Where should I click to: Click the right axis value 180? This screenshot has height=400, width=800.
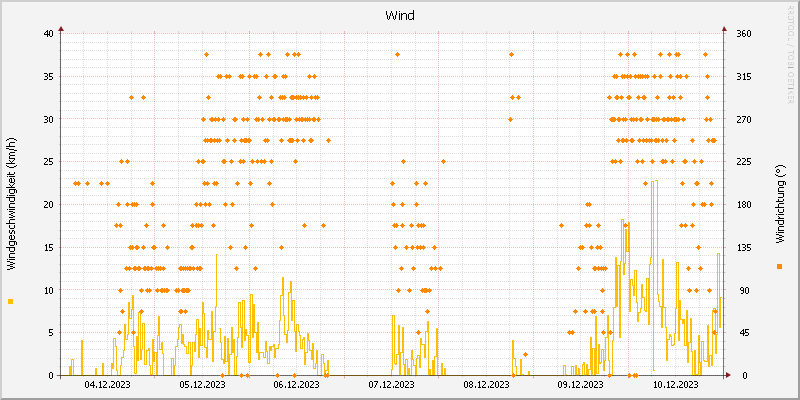[743, 205]
